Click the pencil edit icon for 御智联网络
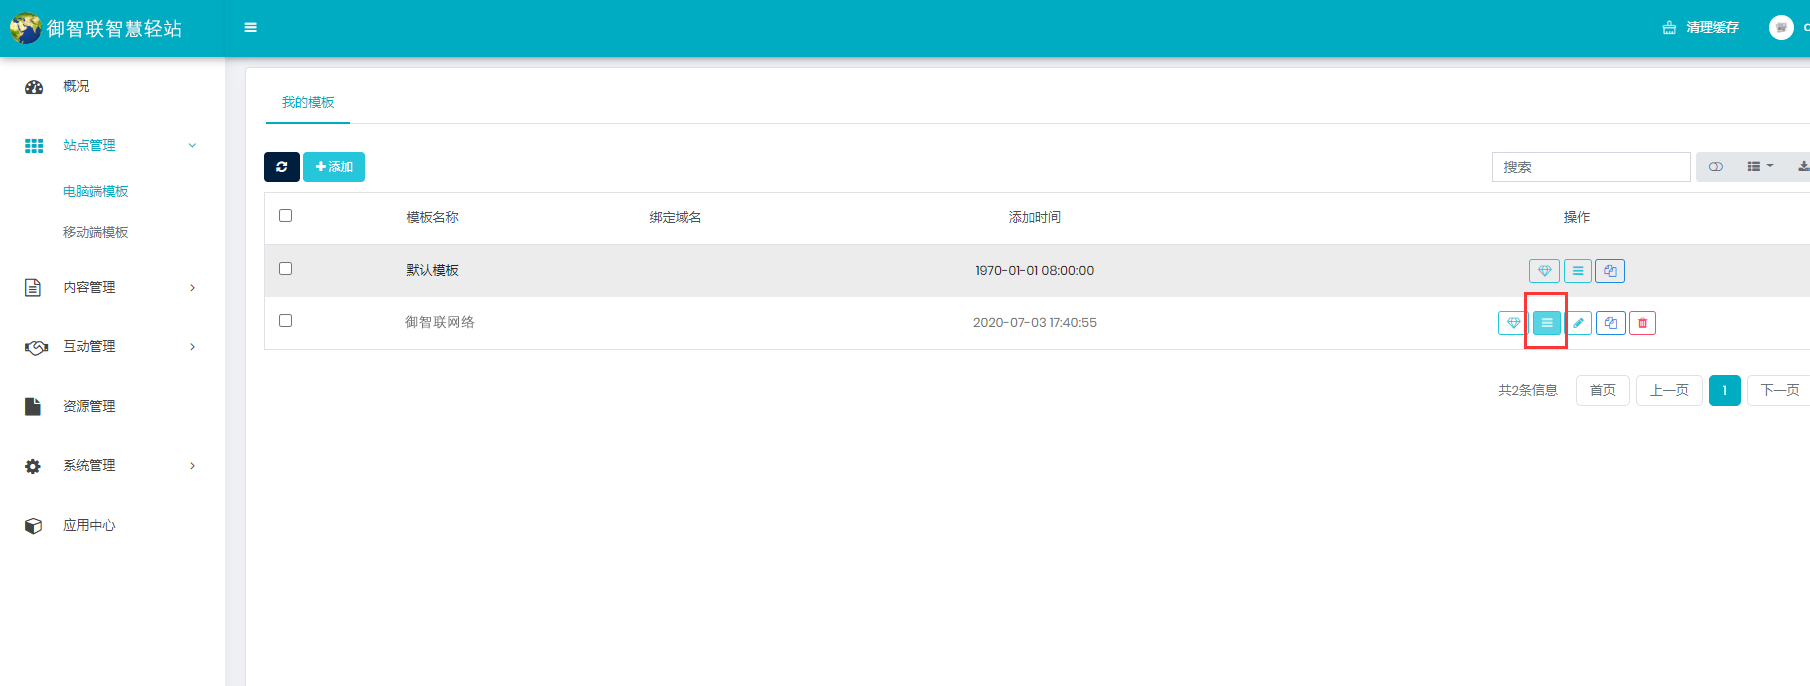The height and width of the screenshot is (686, 1810). click(1578, 323)
